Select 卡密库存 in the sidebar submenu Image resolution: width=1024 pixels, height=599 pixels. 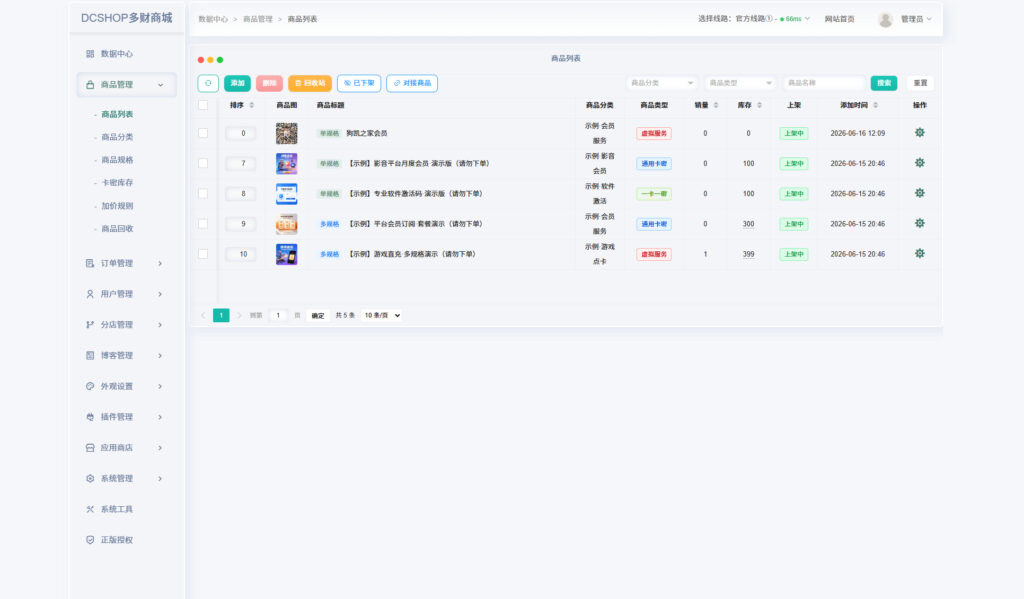tap(117, 183)
